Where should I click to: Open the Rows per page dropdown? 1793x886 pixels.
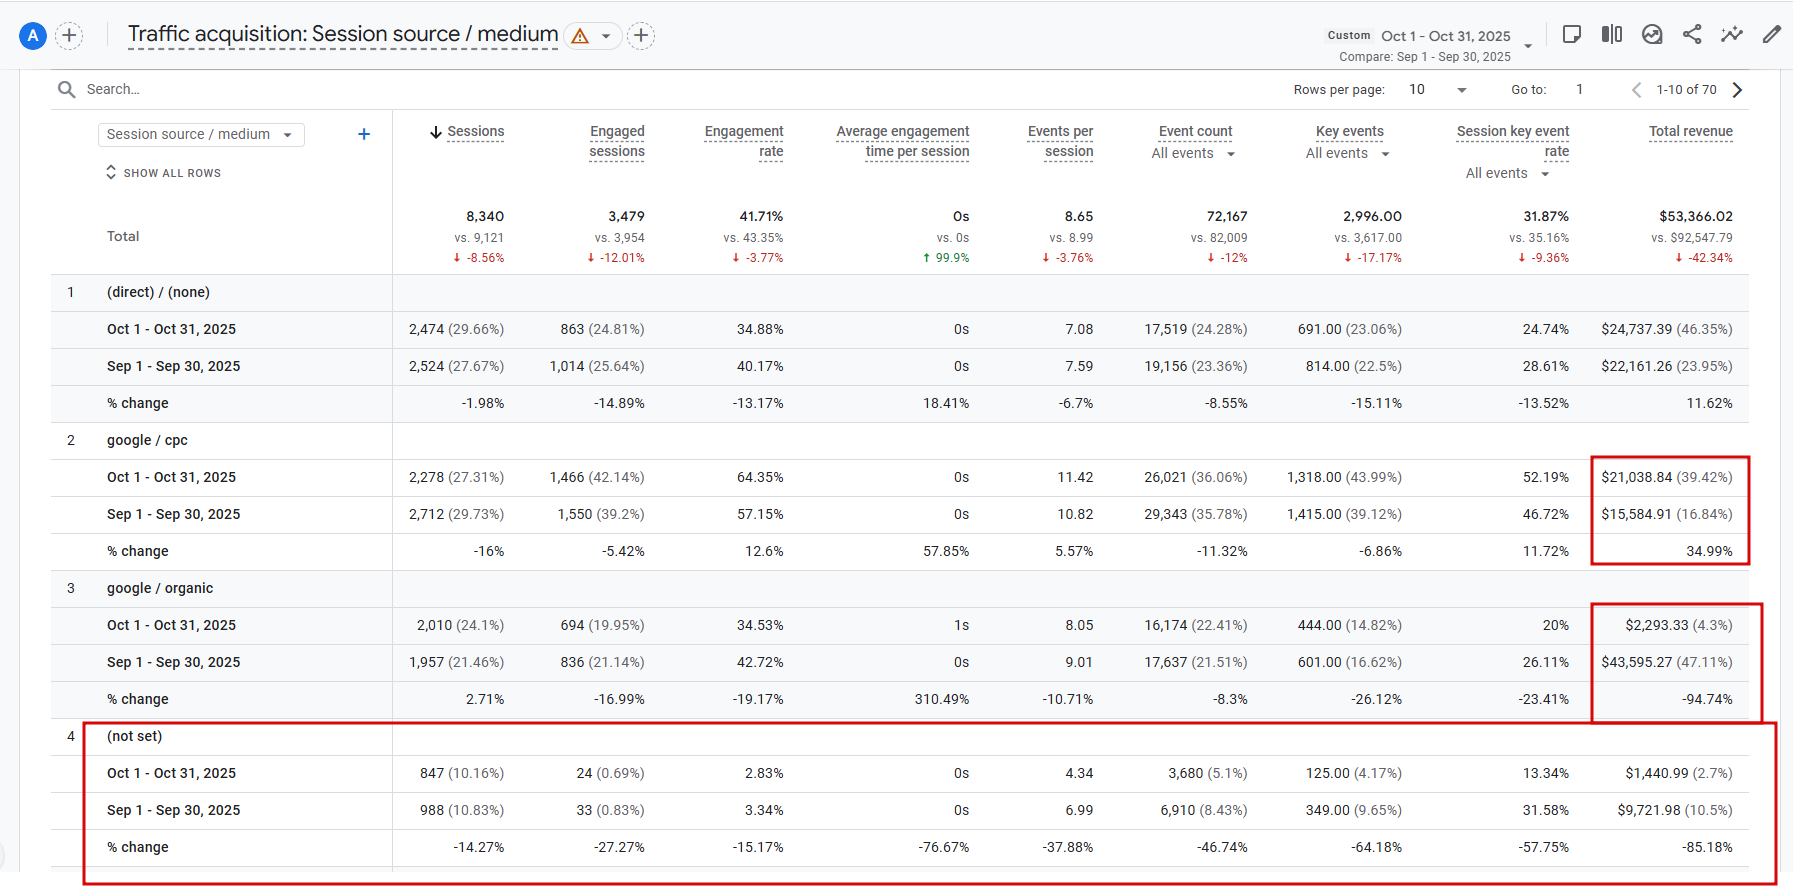coord(1438,90)
